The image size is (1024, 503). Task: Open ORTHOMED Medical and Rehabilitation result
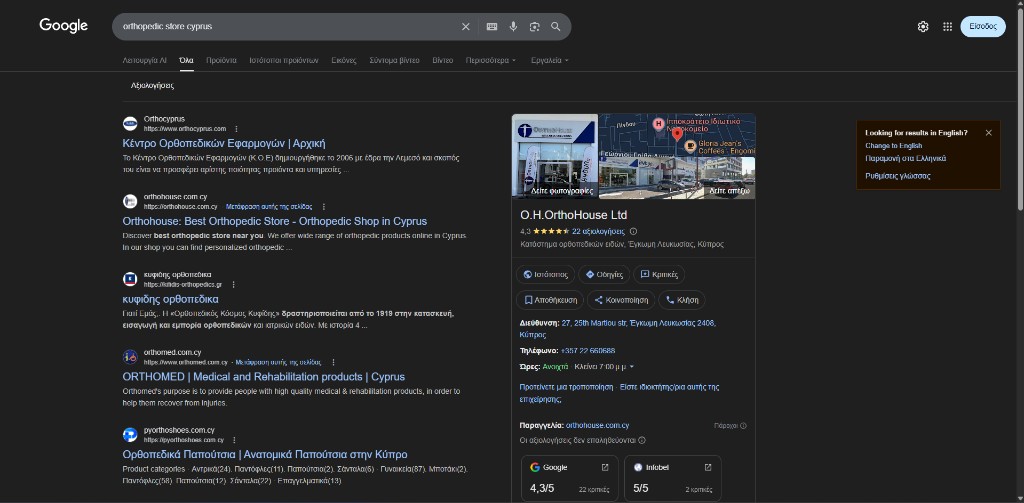264,377
